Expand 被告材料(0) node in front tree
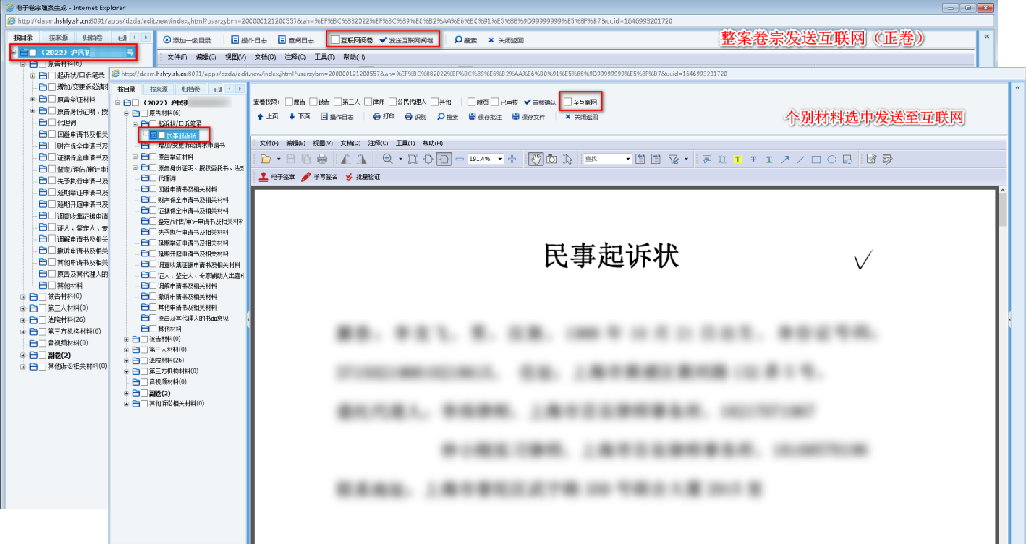Image resolution: width=1026 pixels, height=545 pixels. (126, 340)
